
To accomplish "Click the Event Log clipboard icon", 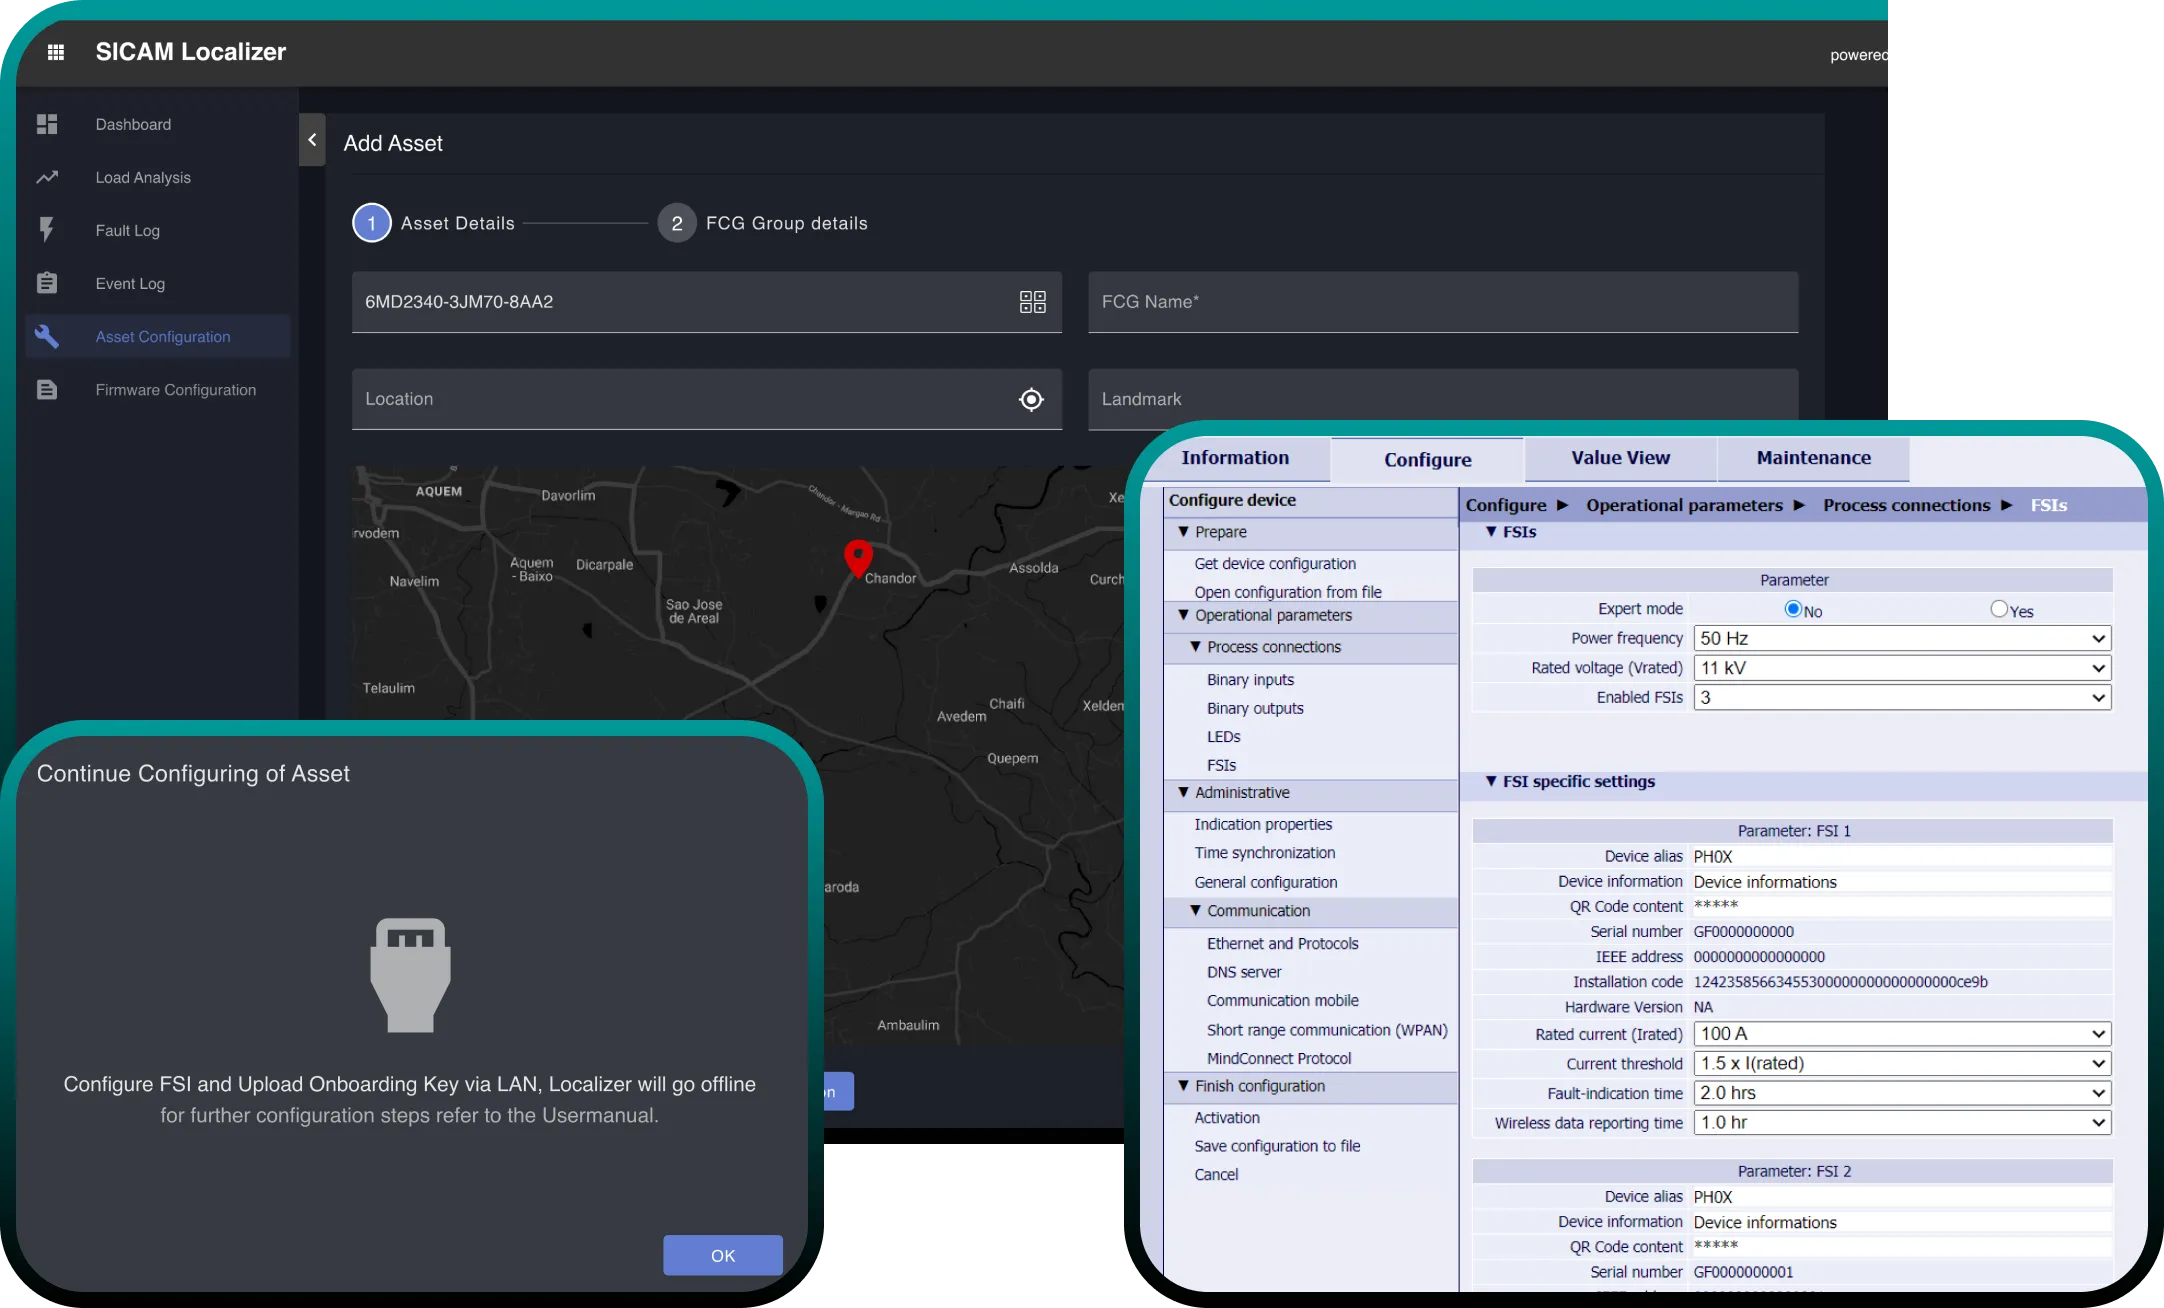I will click(47, 283).
